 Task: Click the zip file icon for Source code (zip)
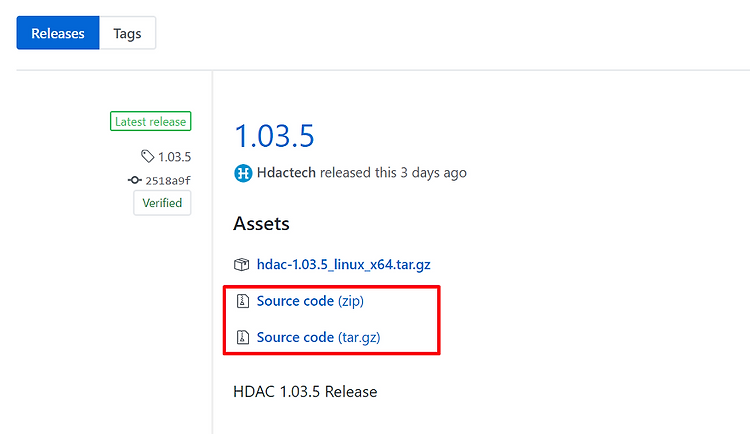pyautogui.click(x=243, y=301)
